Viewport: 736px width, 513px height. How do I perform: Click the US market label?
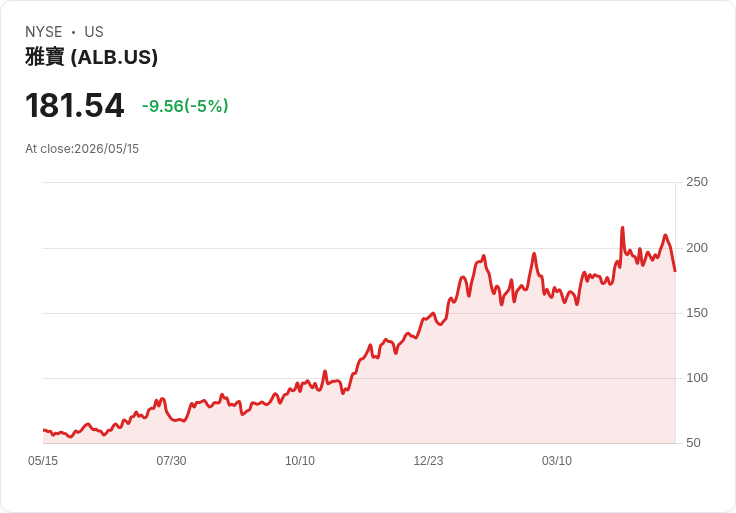tap(94, 32)
